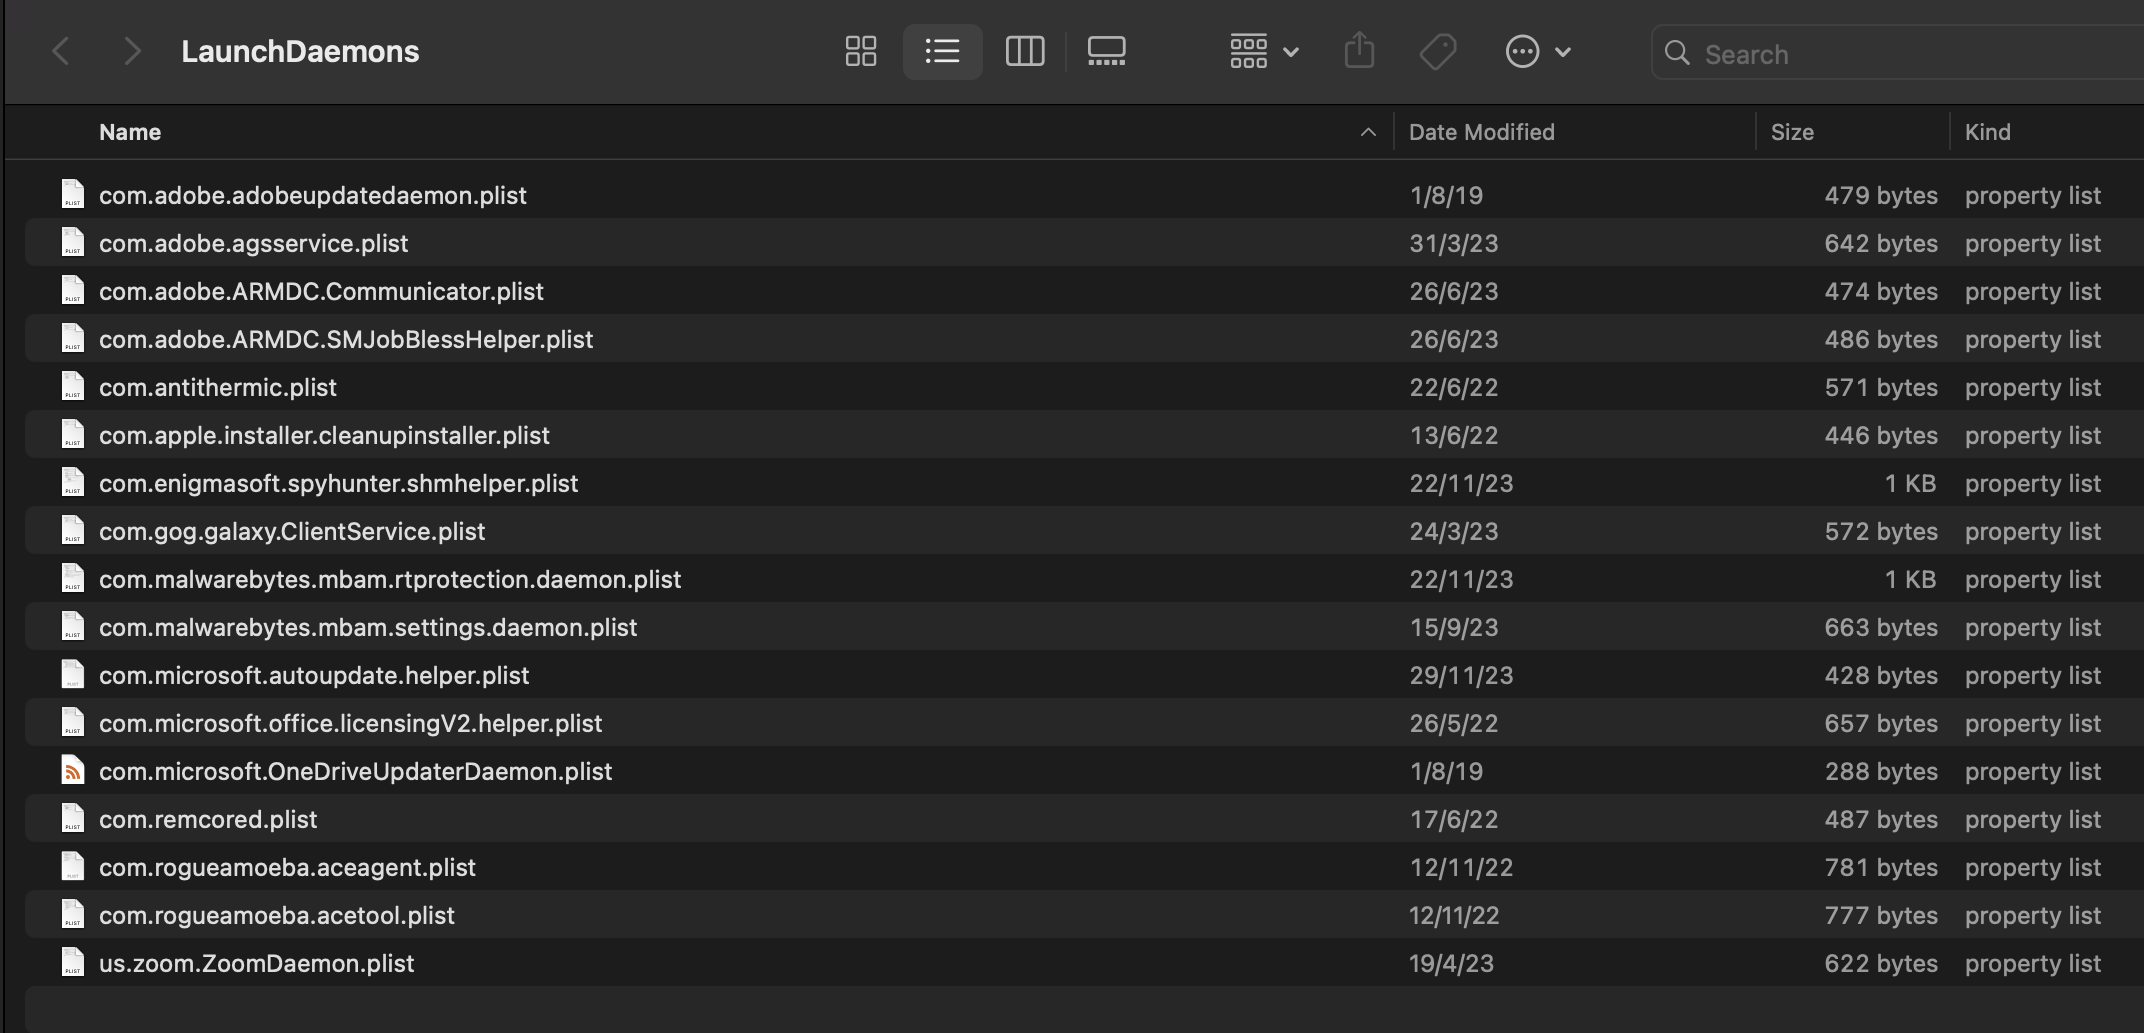The width and height of the screenshot is (2144, 1033).
Task: Sort by the Name column header
Action: (130, 132)
